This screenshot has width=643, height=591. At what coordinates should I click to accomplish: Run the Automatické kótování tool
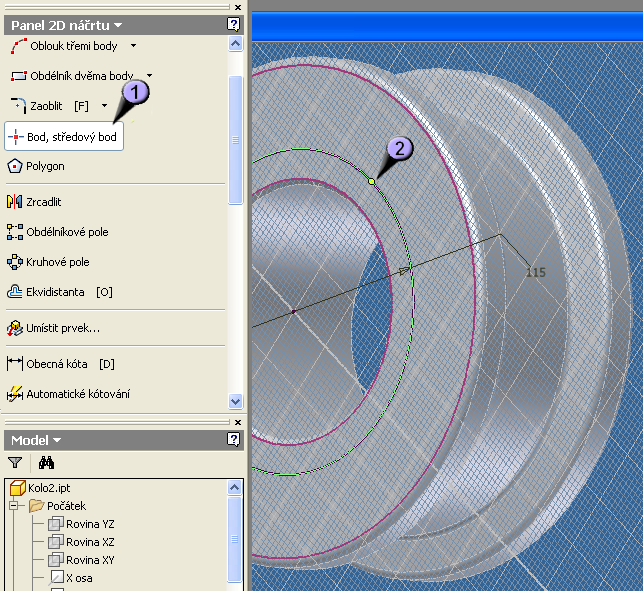[77, 394]
